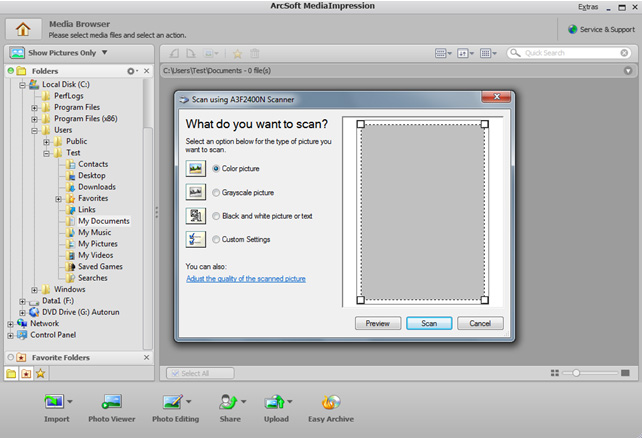Adjust the thumbnail size slider
The image size is (642, 439).
[x=576, y=373]
